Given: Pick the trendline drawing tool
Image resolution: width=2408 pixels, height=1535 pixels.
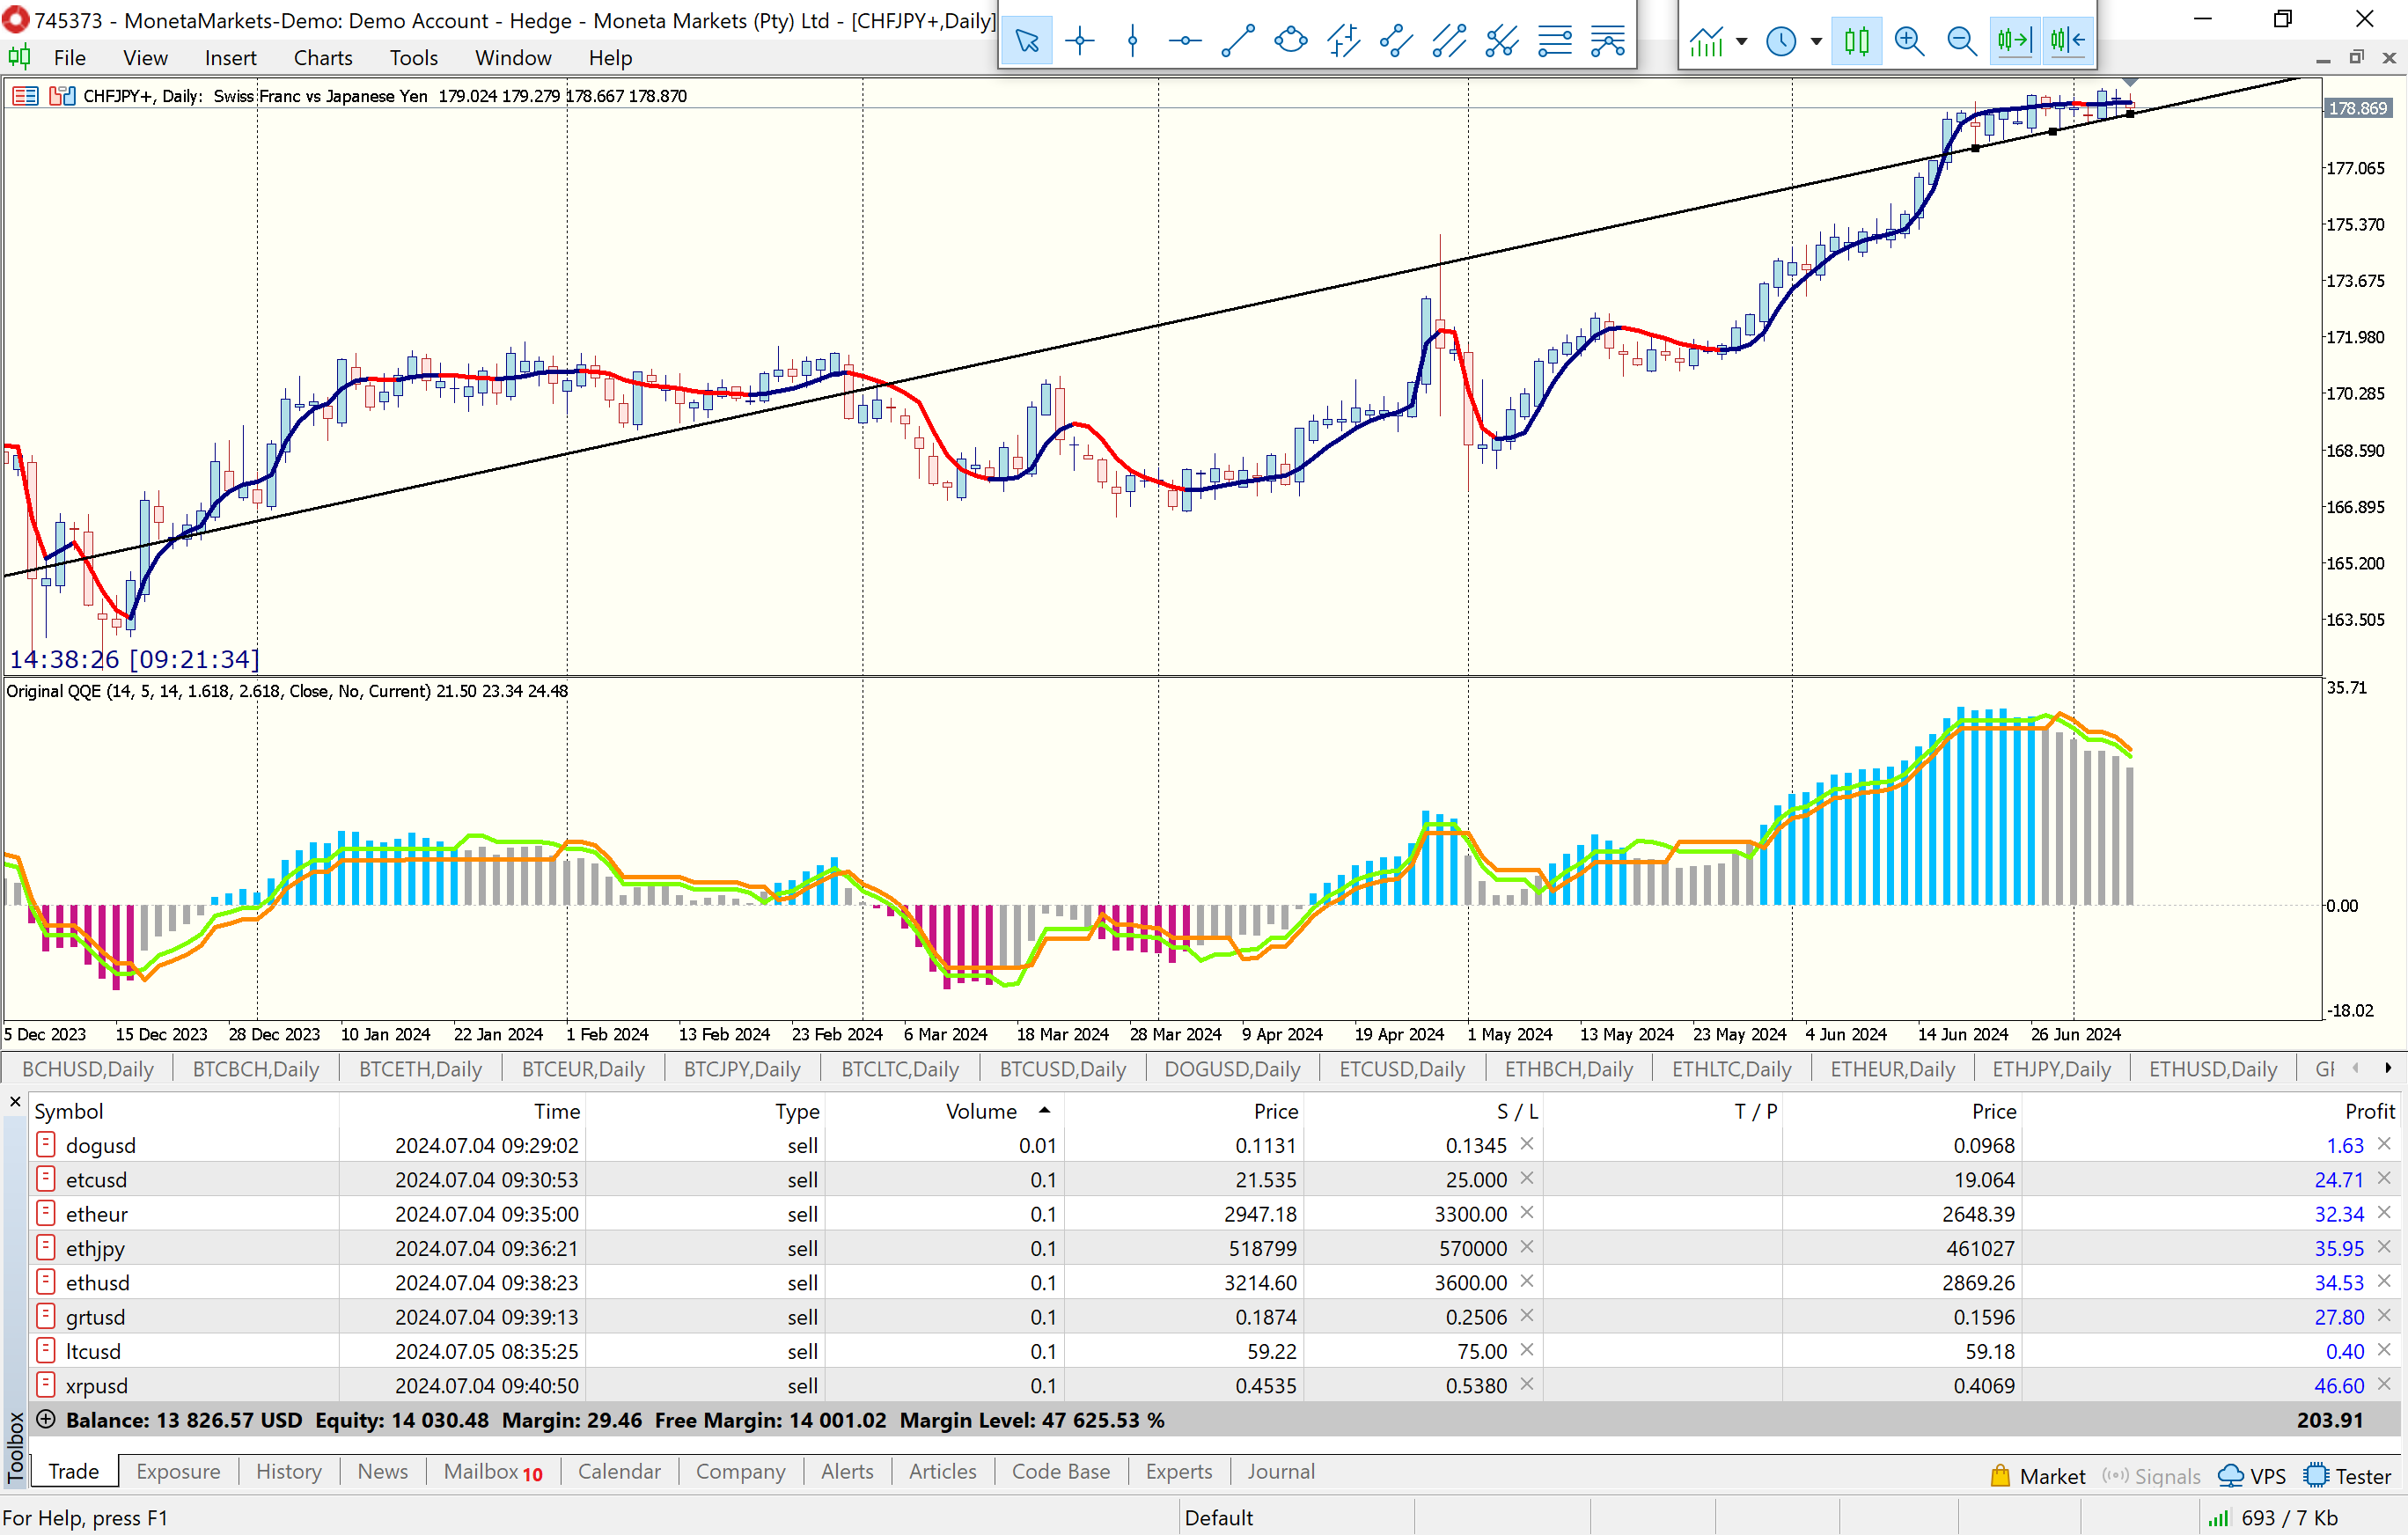Looking at the screenshot, I should (1238, 41).
